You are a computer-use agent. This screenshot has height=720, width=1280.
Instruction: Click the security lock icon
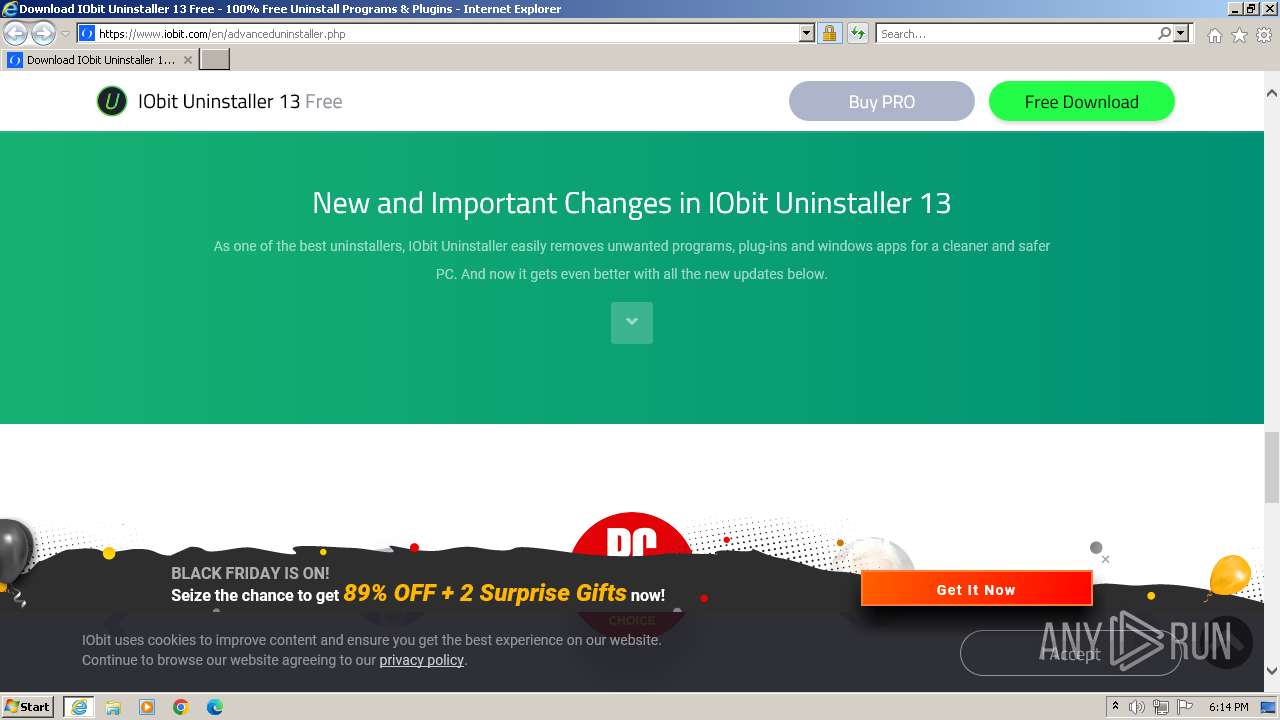pyautogui.click(x=829, y=33)
